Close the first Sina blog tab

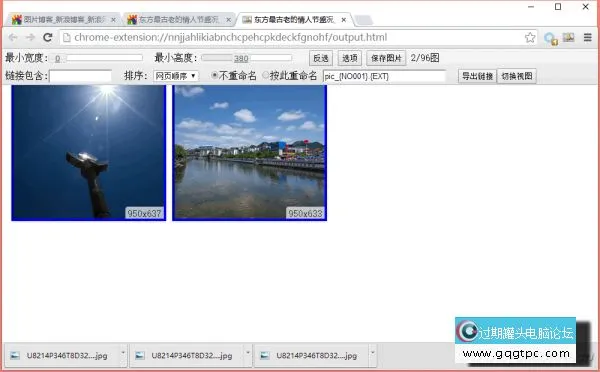tap(113, 20)
